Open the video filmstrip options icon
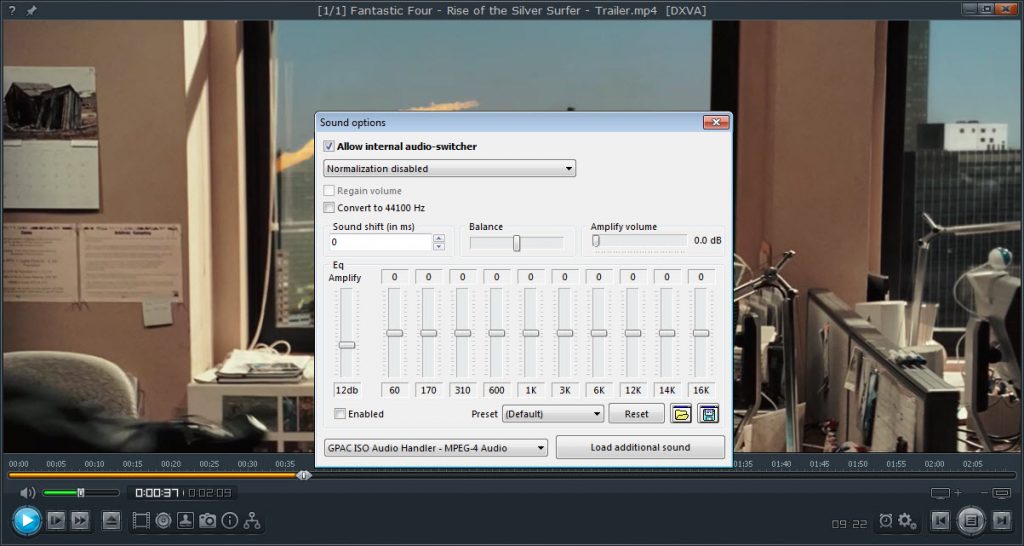1024x546 pixels. click(x=140, y=521)
